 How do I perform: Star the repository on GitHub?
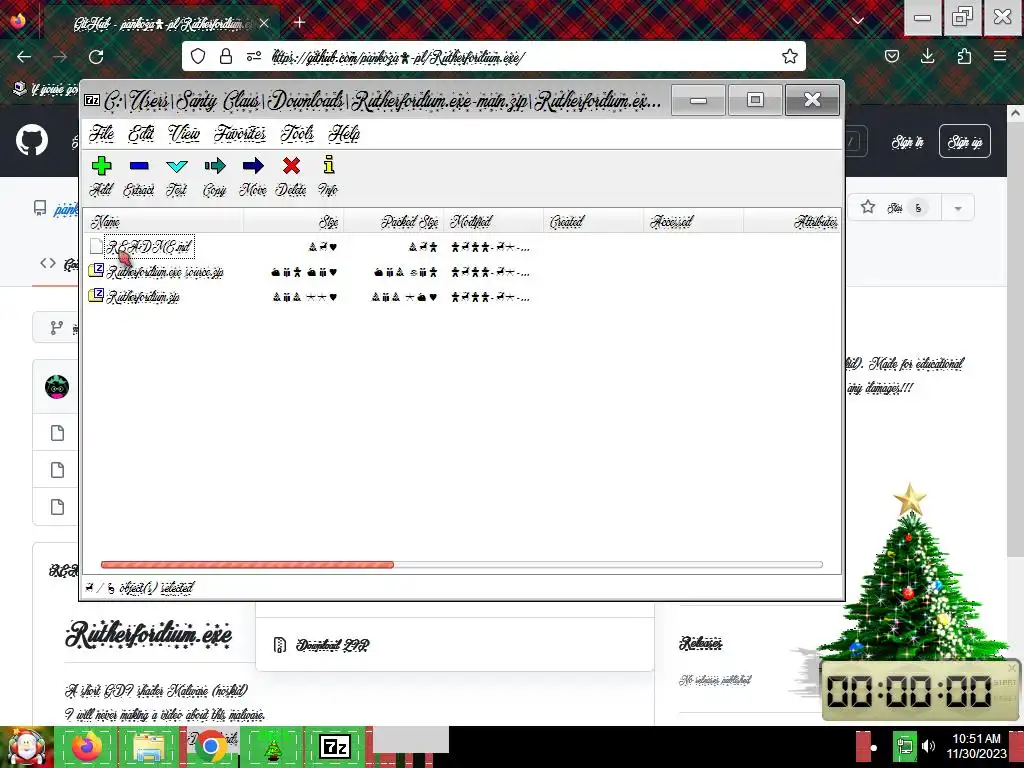[x=895, y=208]
